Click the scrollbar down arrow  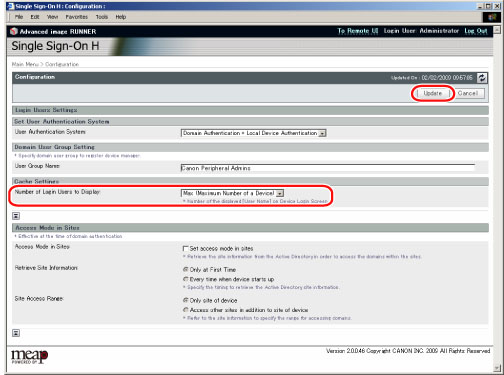click(x=497, y=368)
